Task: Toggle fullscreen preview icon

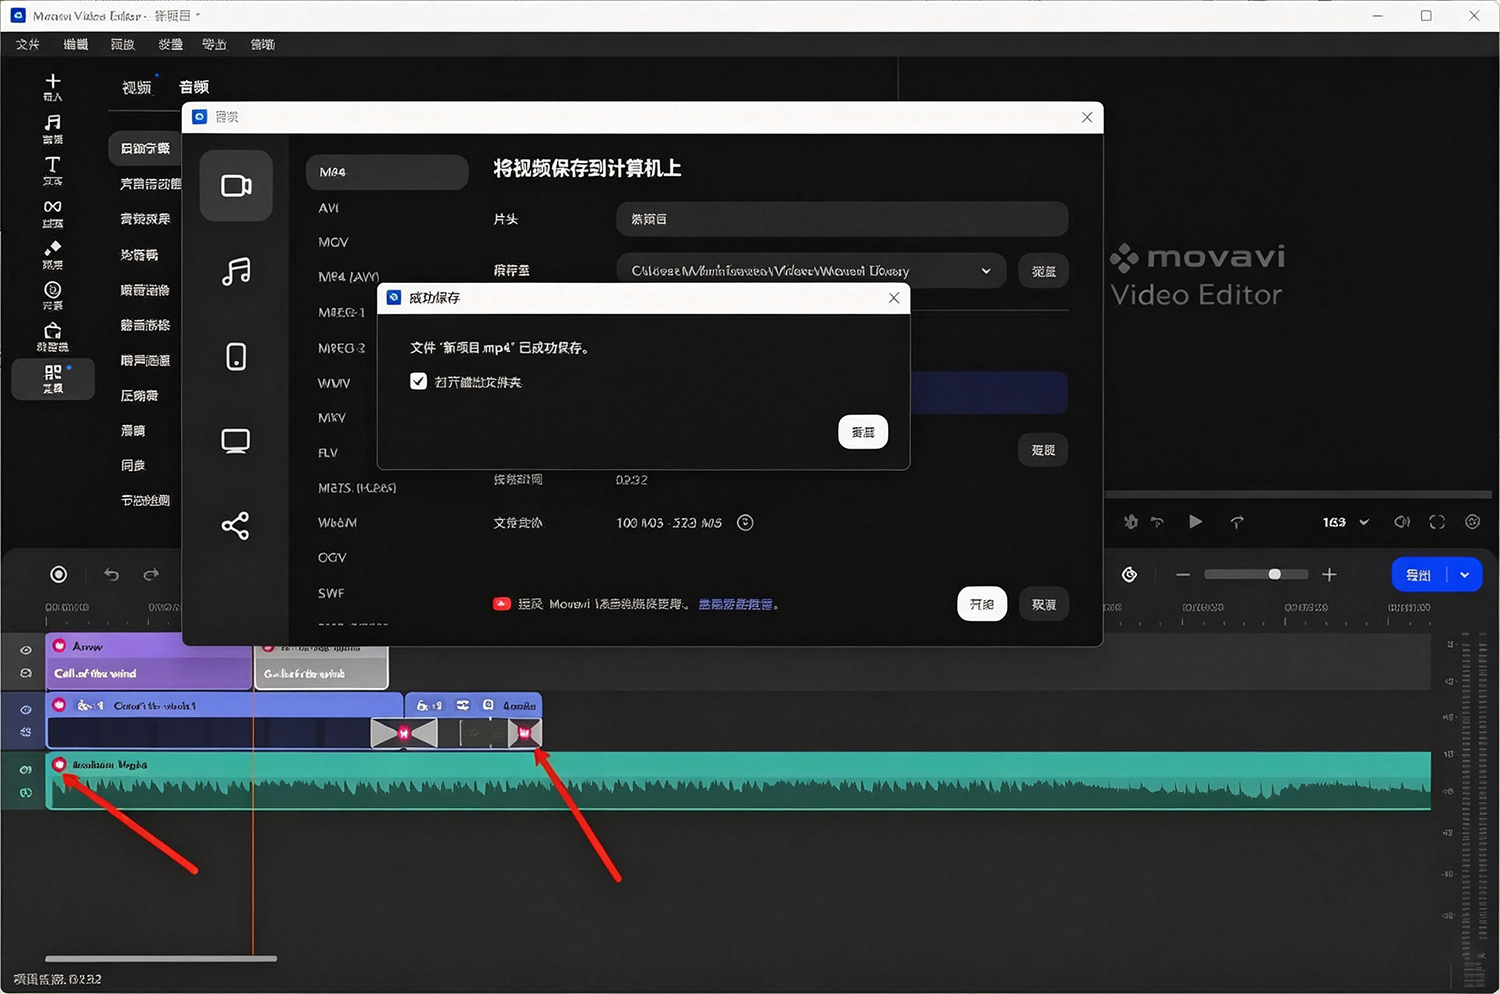Action: tap(1437, 522)
